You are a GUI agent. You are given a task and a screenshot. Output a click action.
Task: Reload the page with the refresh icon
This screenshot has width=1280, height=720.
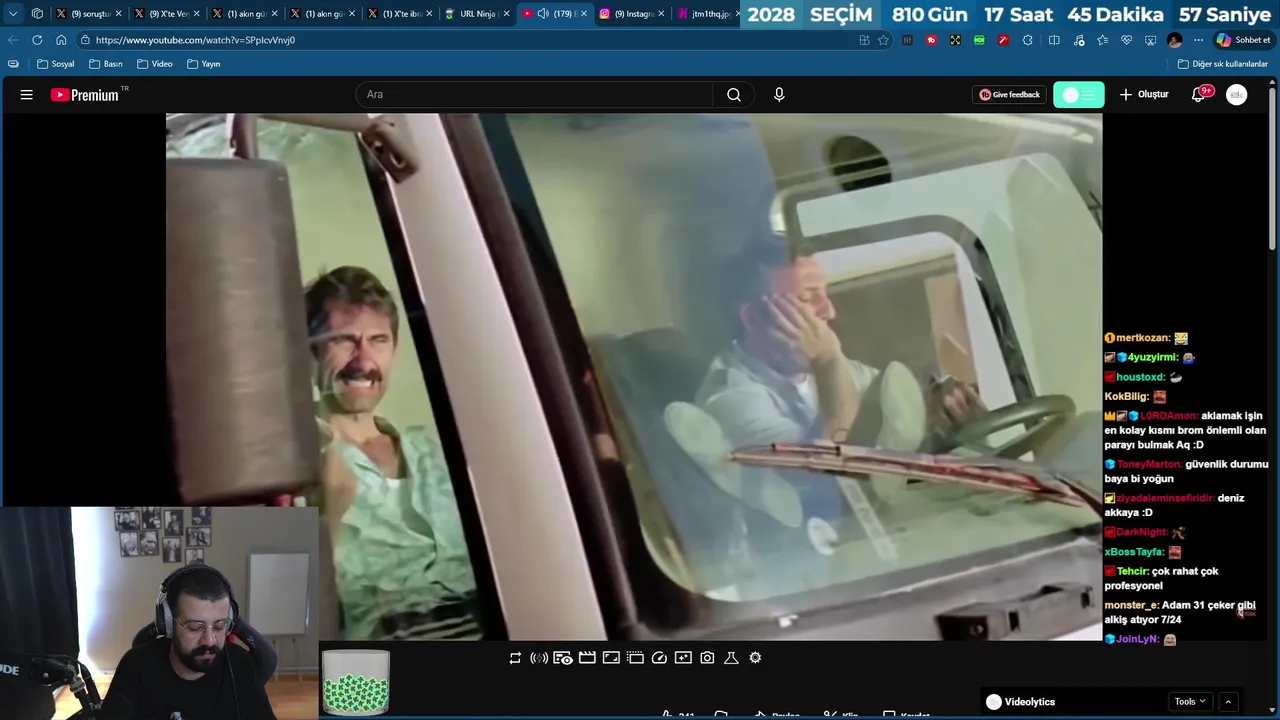(37, 40)
